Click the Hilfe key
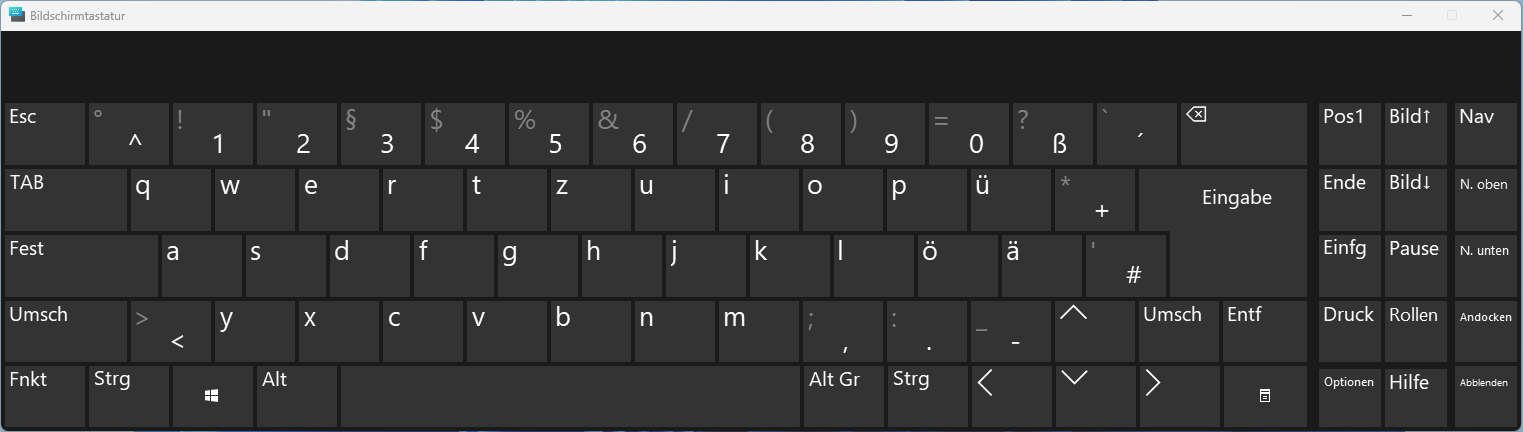The width and height of the screenshot is (1523, 432). (x=1414, y=396)
